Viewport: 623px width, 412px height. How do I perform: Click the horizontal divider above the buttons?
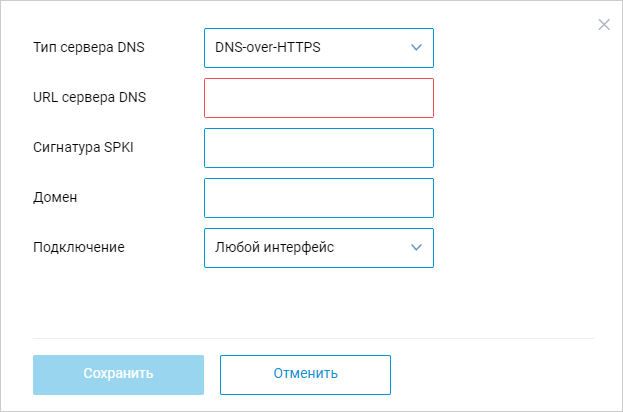pos(312,338)
